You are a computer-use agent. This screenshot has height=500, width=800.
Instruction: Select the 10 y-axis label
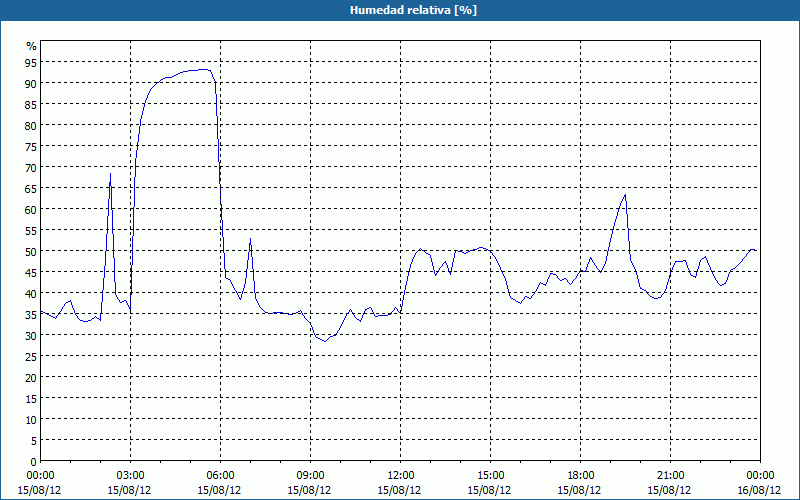(31, 420)
